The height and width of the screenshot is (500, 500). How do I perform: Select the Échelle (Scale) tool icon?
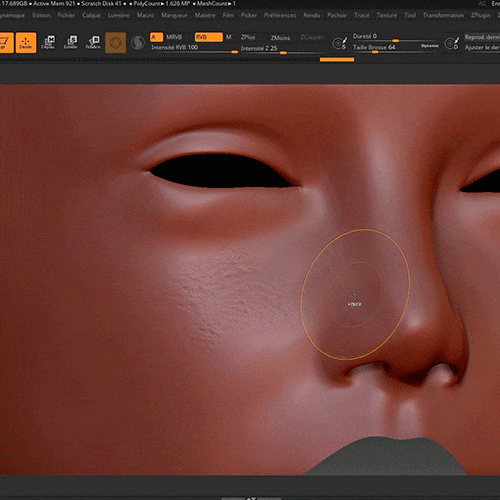71,43
